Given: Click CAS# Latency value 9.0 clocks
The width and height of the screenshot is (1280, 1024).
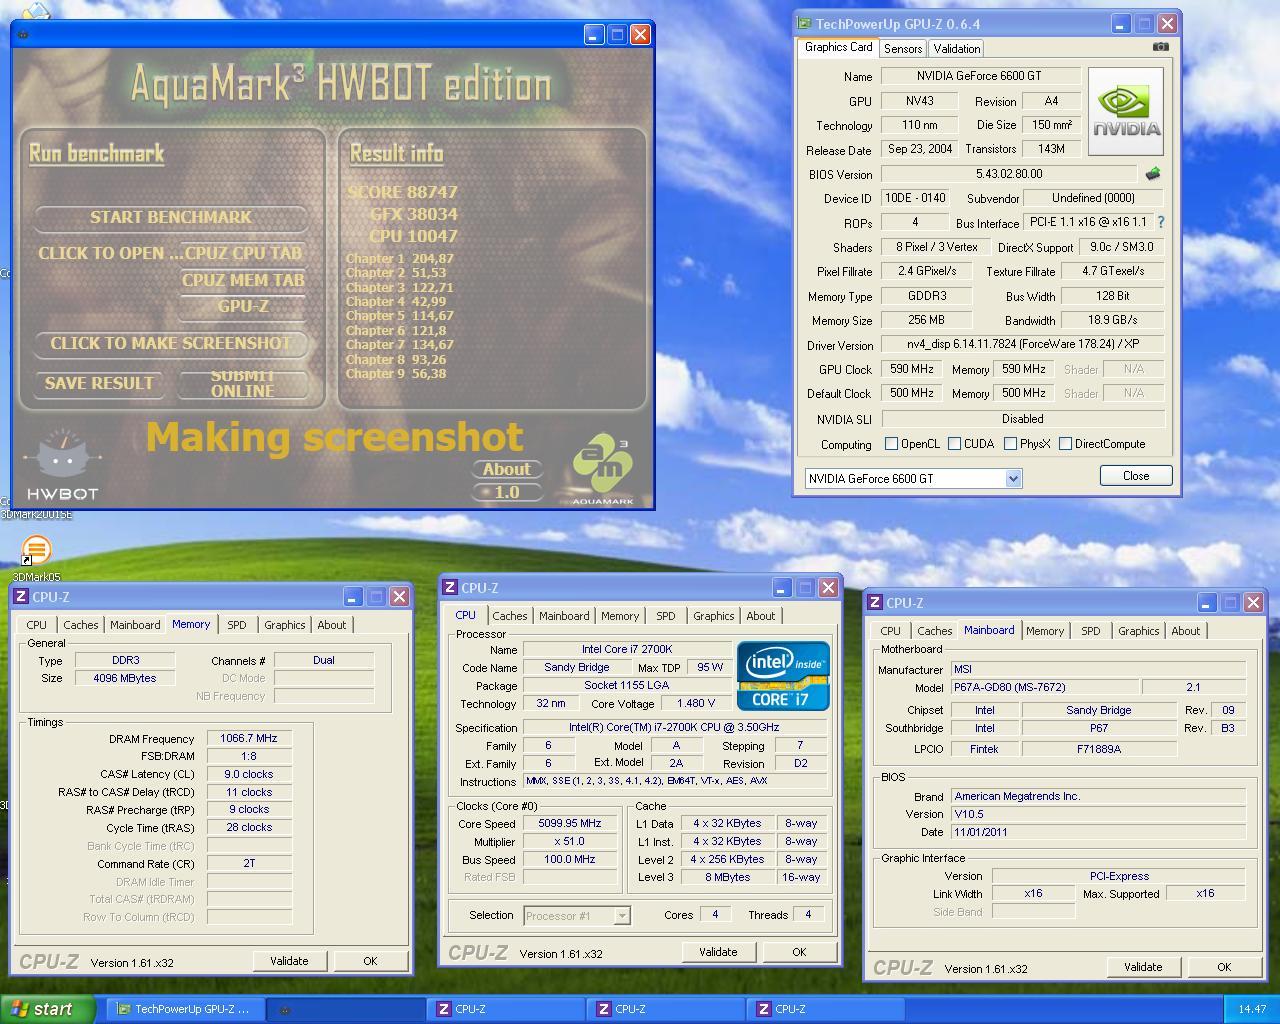Looking at the screenshot, I should point(249,774).
